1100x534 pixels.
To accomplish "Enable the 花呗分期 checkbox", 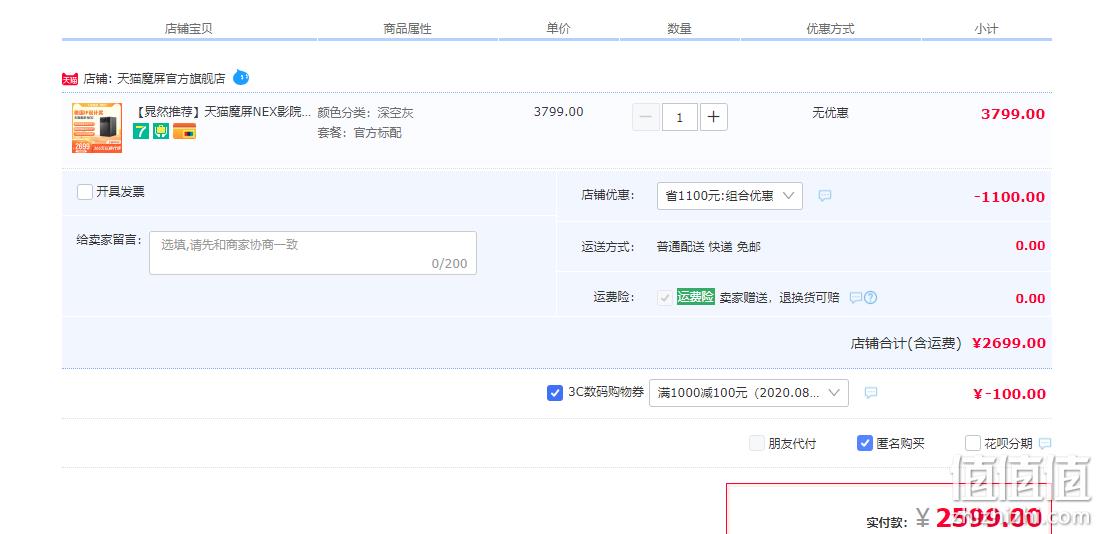I will pos(972,443).
